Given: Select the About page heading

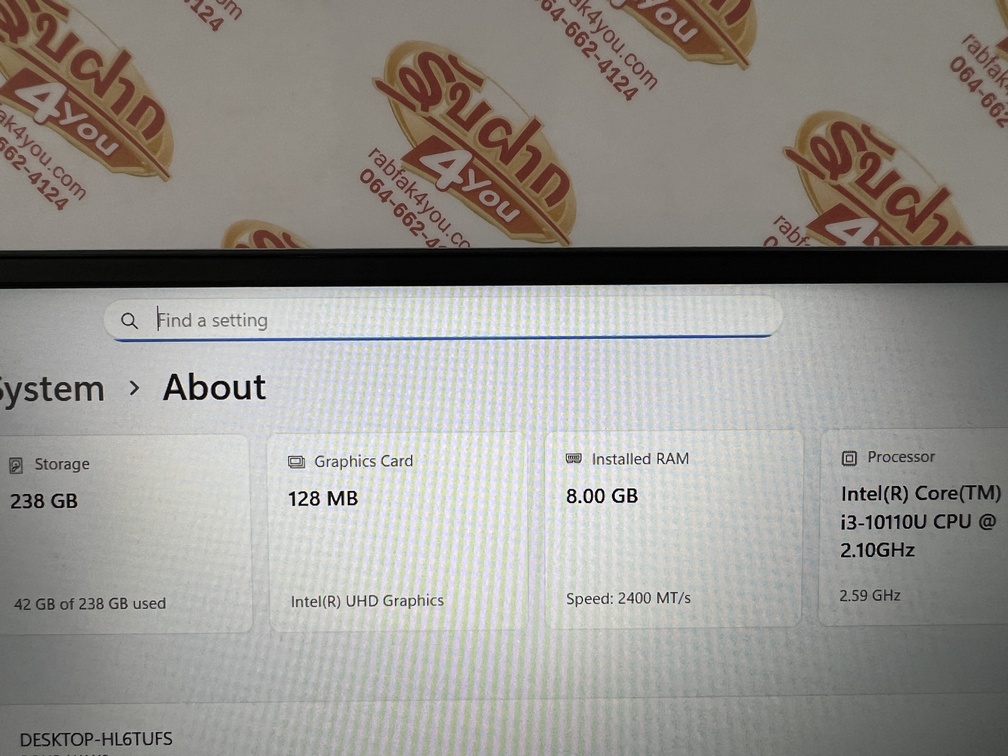Looking at the screenshot, I should pyautogui.click(x=214, y=387).
